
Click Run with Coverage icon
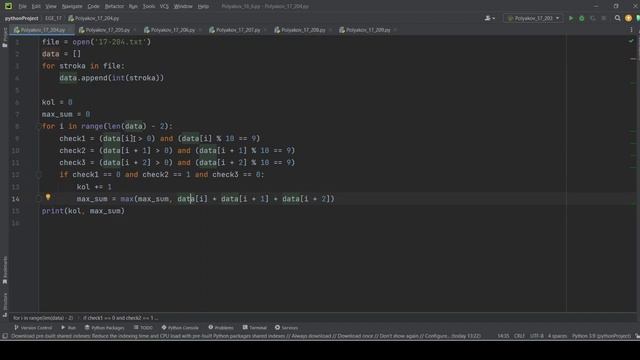[593, 18]
